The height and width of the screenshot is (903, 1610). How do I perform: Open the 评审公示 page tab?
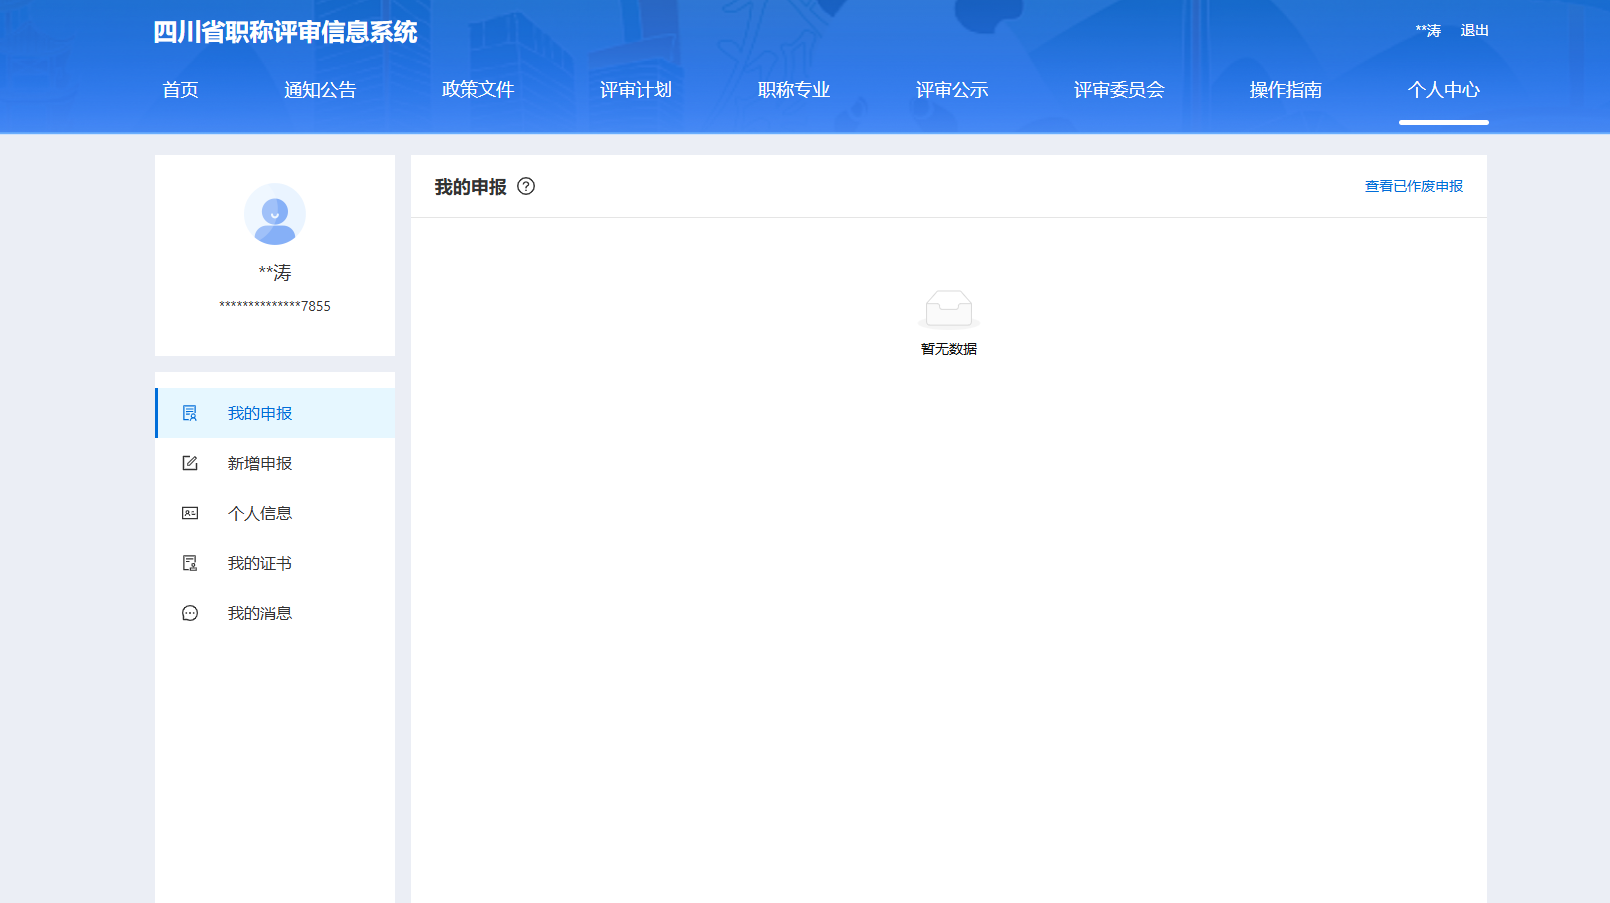coord(952,90)
